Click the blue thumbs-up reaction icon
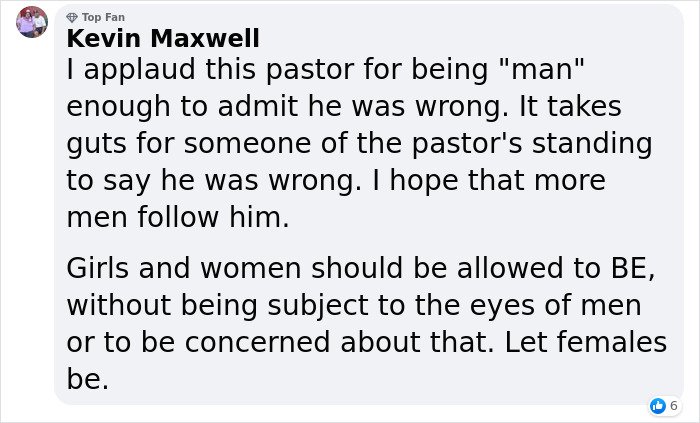The height and width of the screenshot is (423, 700). [x=658, y=406]
